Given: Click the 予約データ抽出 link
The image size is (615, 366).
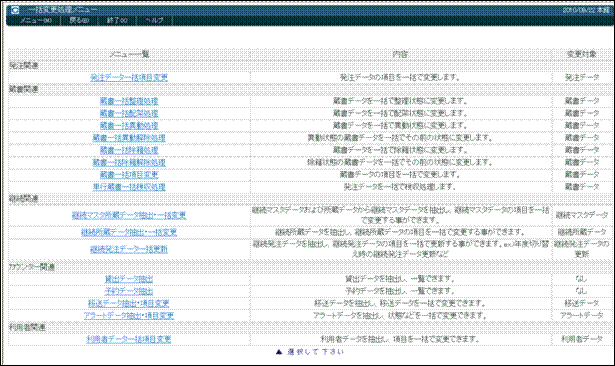Looking at the screenshot, I should pos(129,291).
